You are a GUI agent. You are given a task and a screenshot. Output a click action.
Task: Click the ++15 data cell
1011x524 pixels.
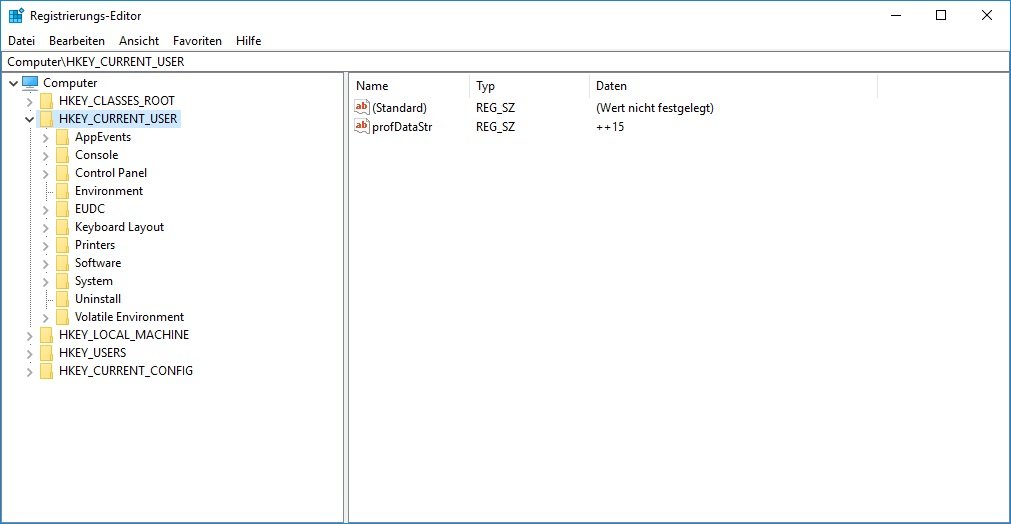[610, 127]
